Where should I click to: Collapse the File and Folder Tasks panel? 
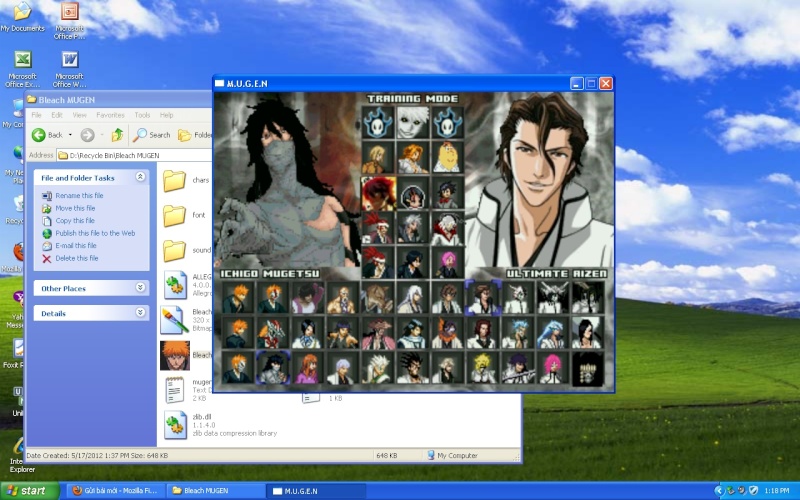(x=140, y=177)
